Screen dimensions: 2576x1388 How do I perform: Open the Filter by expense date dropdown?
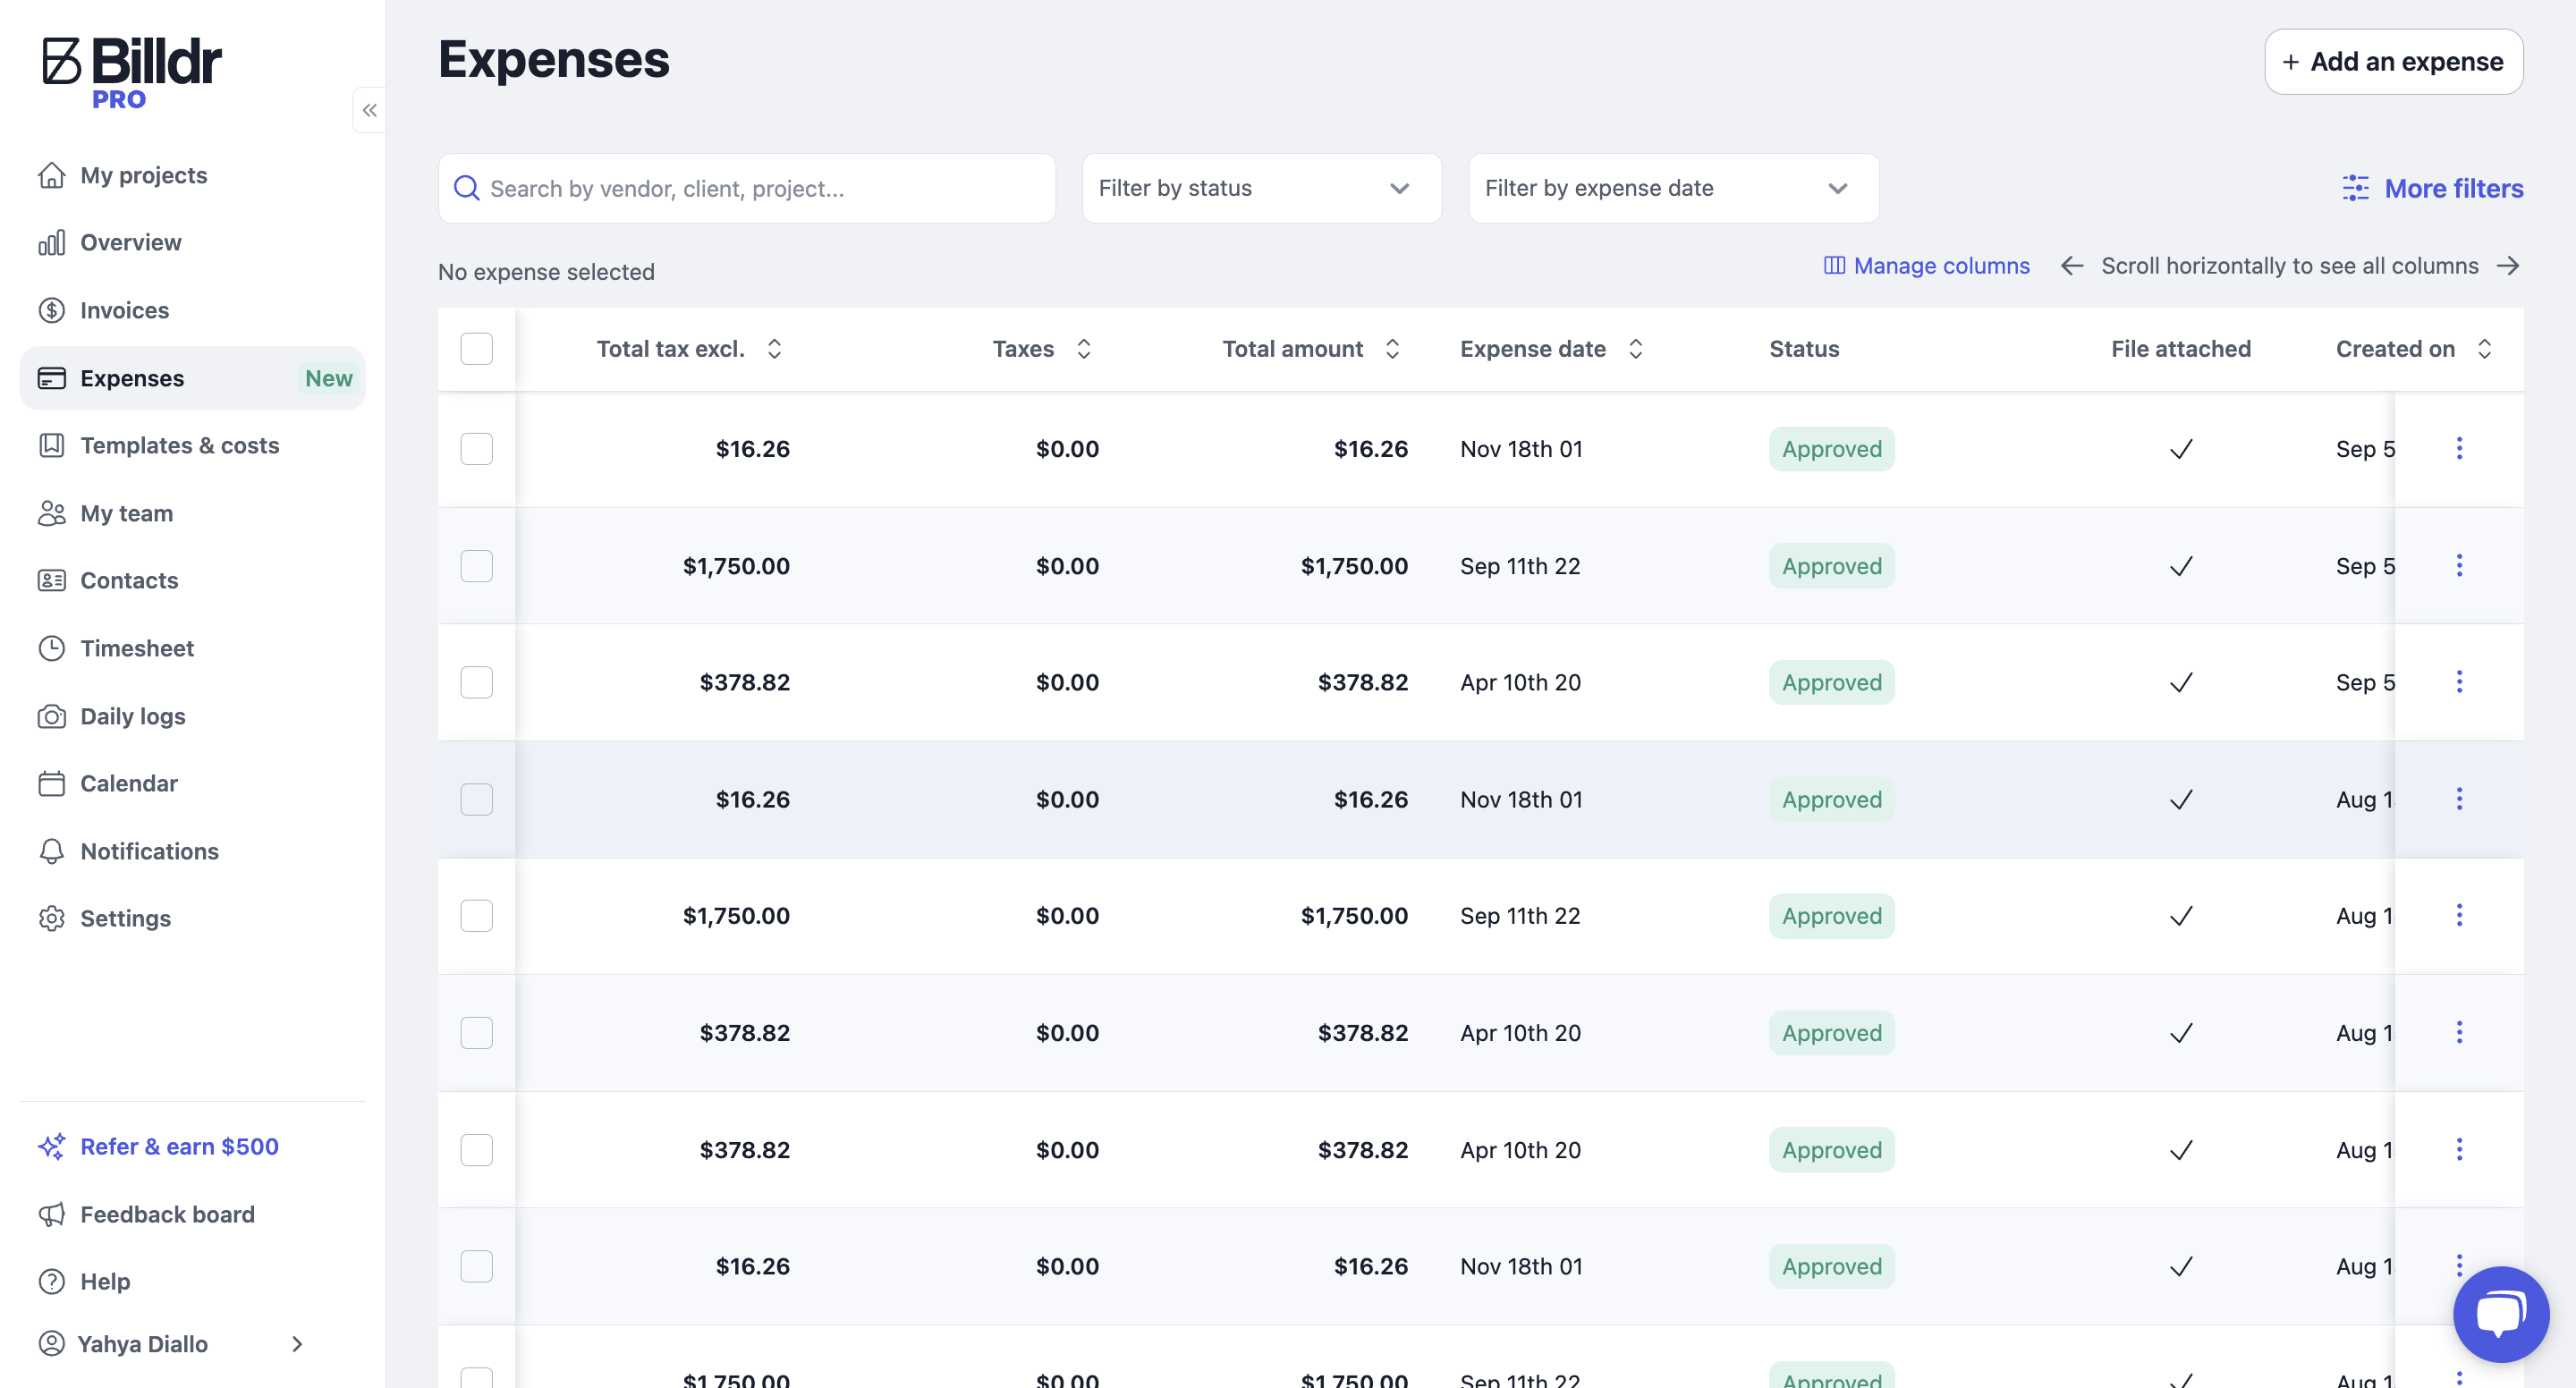click(x=1672, y=188)
